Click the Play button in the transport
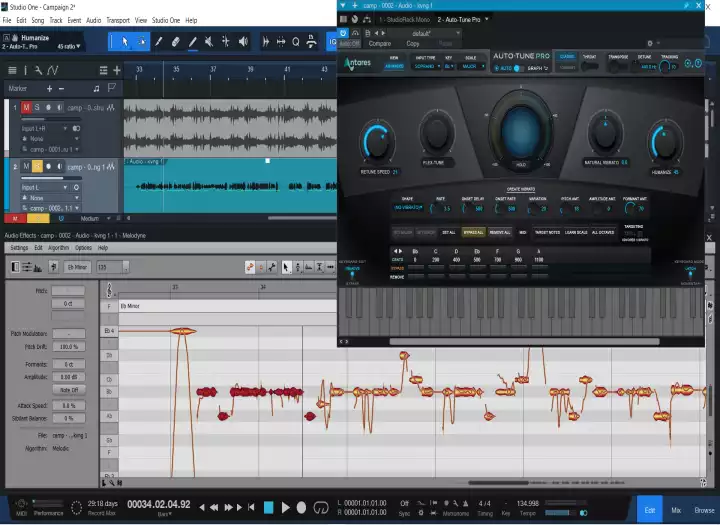The image size is (720, 525). click(285, 507)
